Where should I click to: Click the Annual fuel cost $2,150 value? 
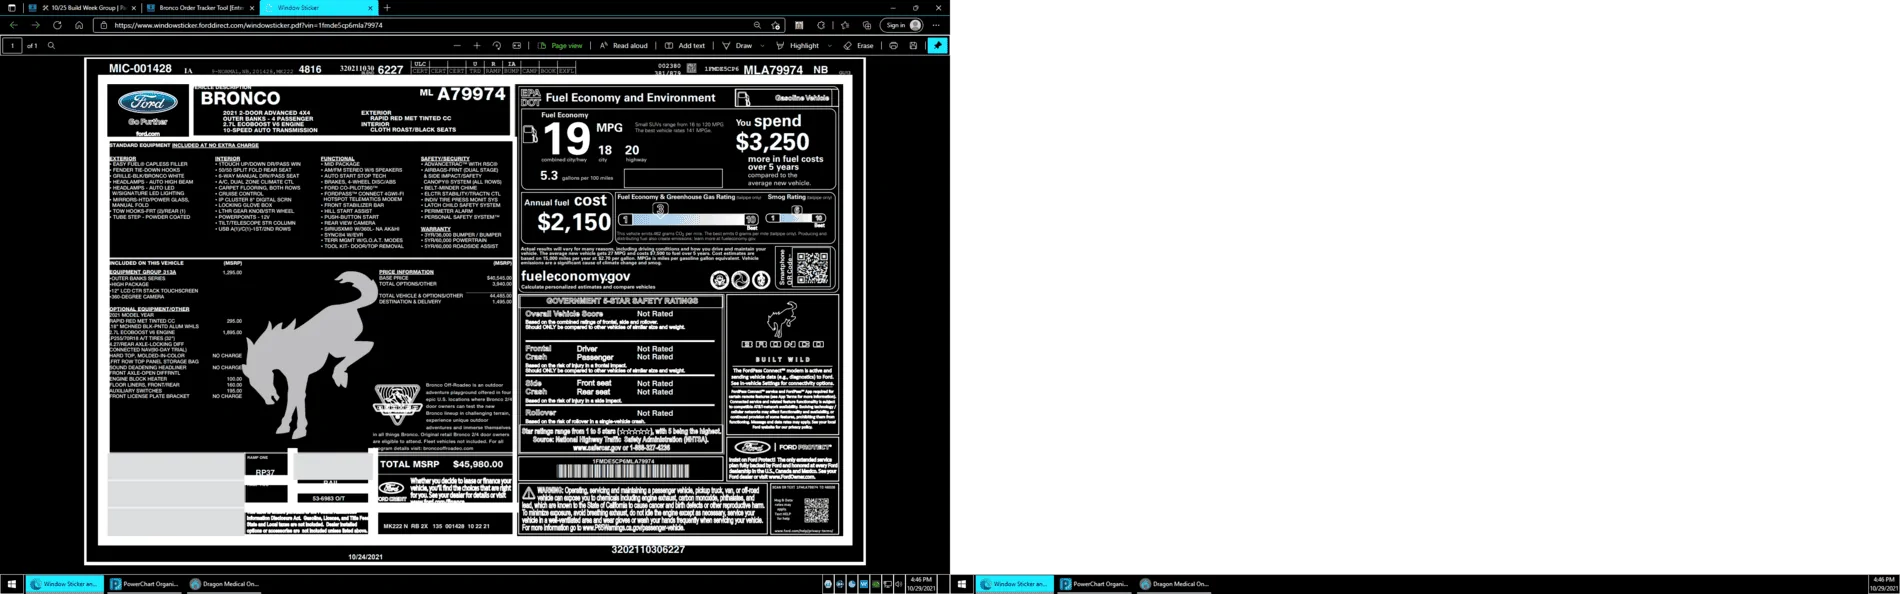point(574,221)
